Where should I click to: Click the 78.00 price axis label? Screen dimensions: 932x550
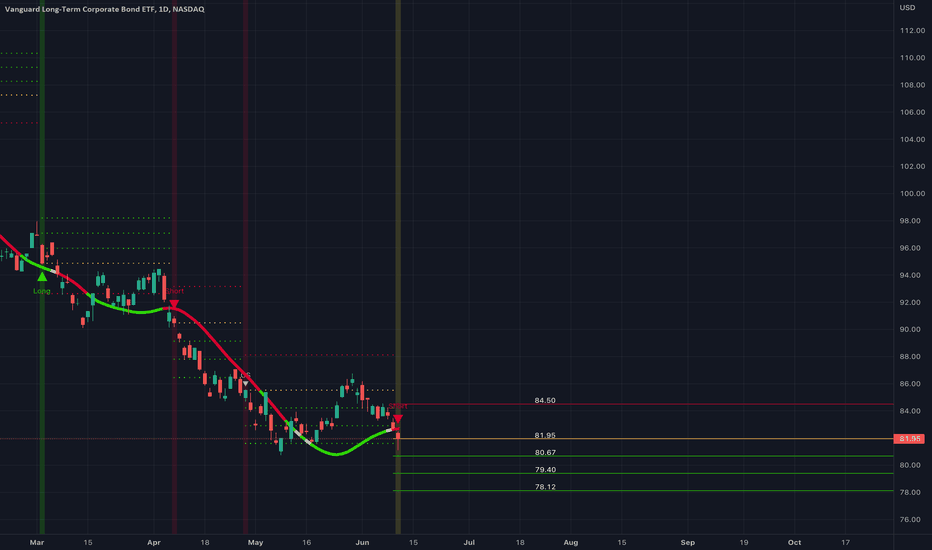click(x=912, y=492)
